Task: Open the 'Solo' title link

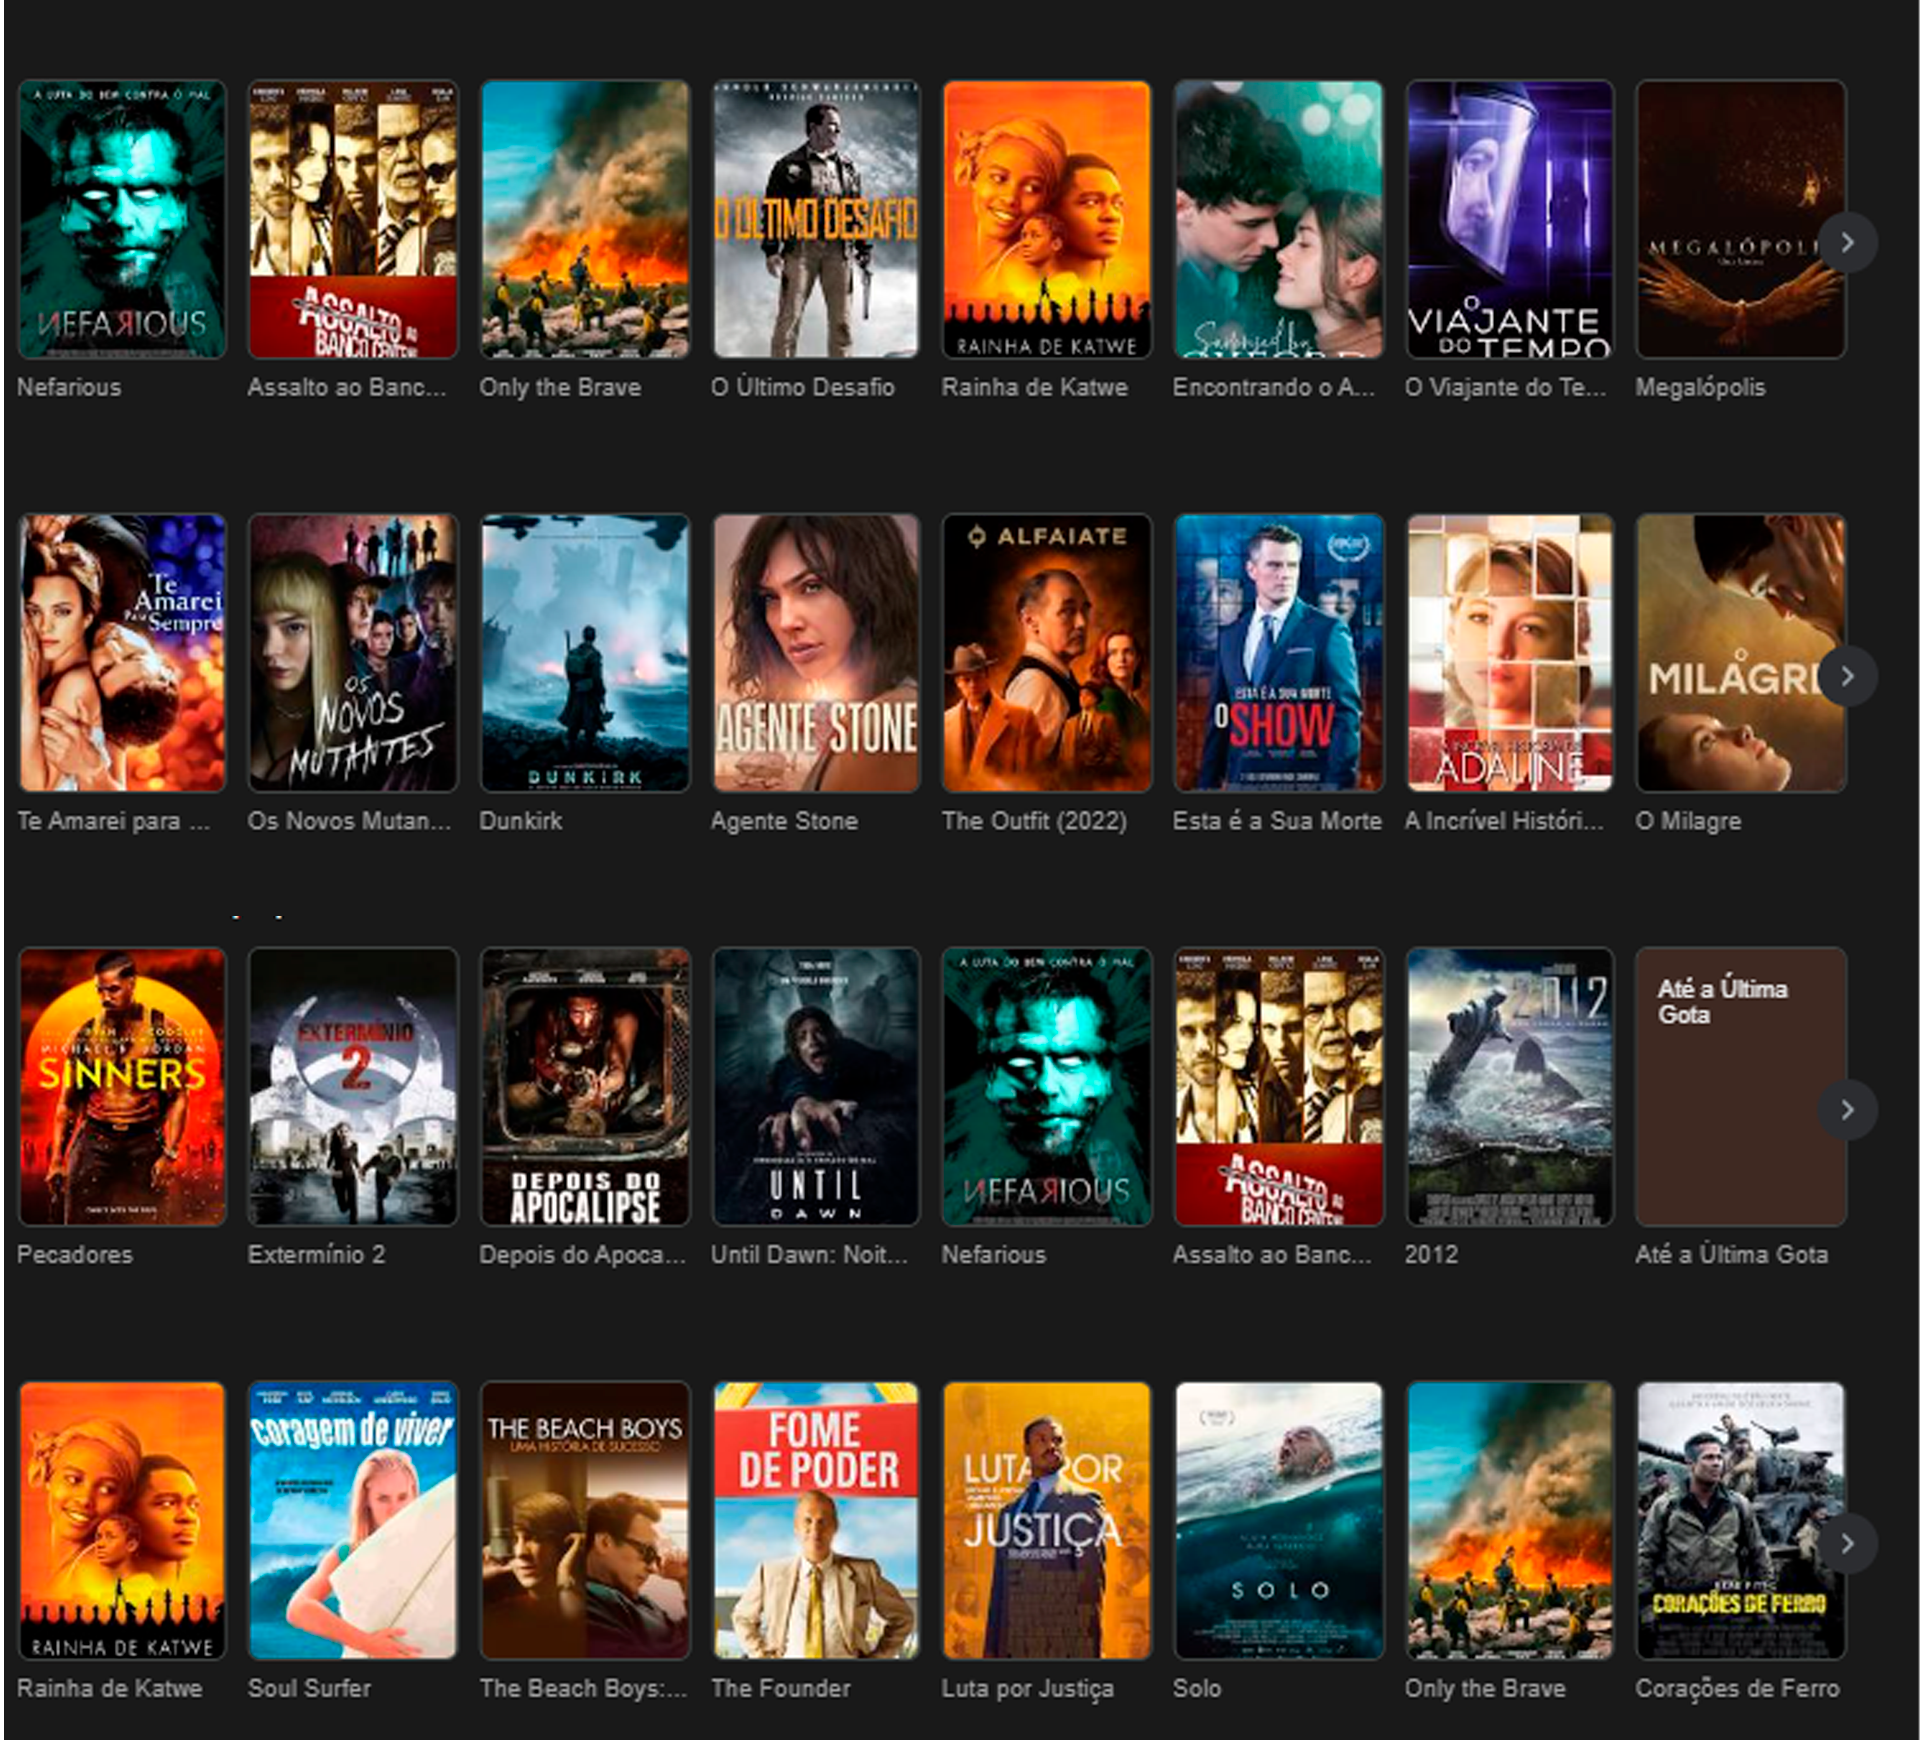Action: click(1197, 1689)
